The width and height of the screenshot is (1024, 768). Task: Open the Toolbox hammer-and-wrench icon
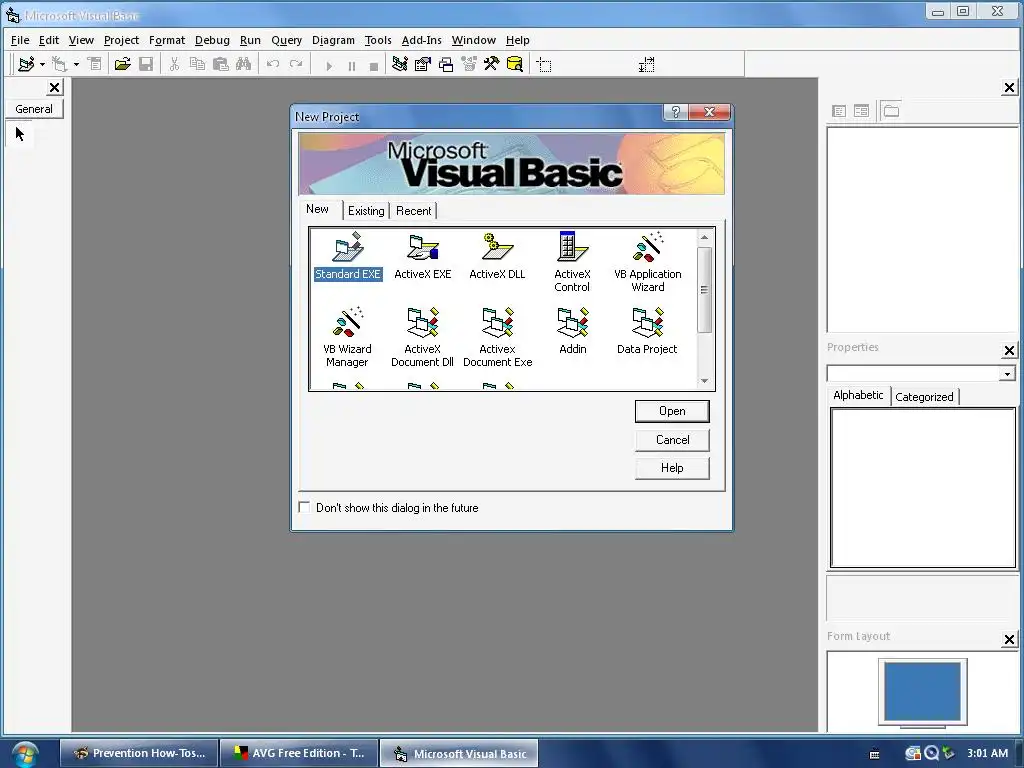(x=492, y=64)
